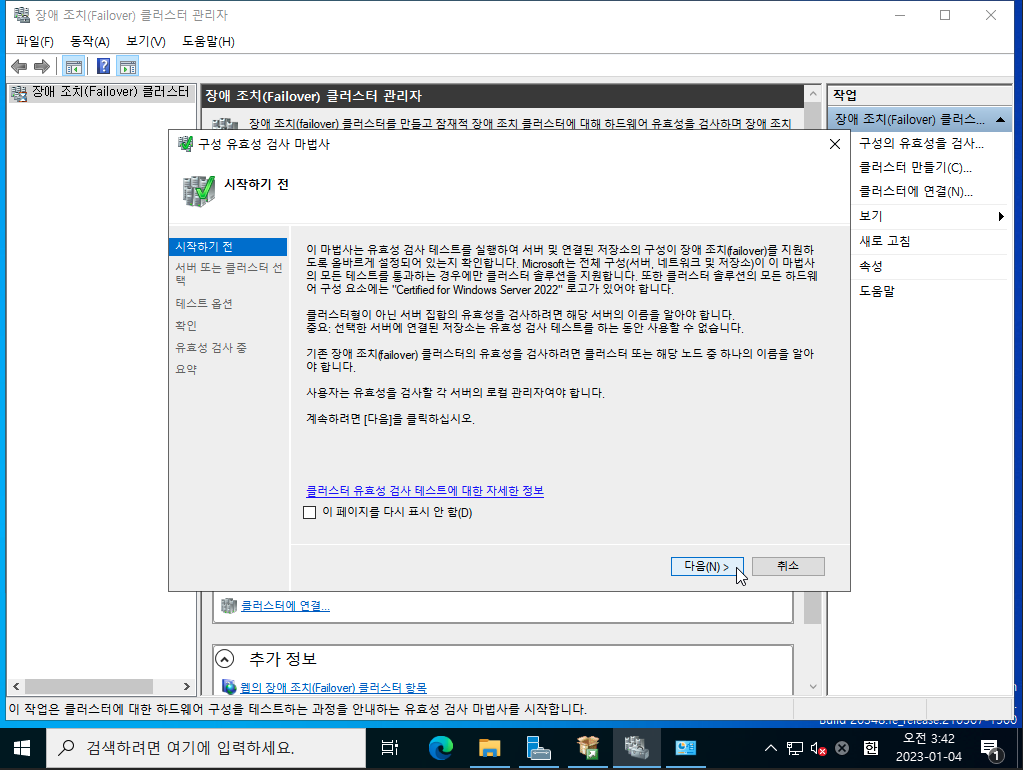Click the Forward arrow toolbar icon
The height and width of the screenshot is (770, 1023).
click(x=42, y=67)
